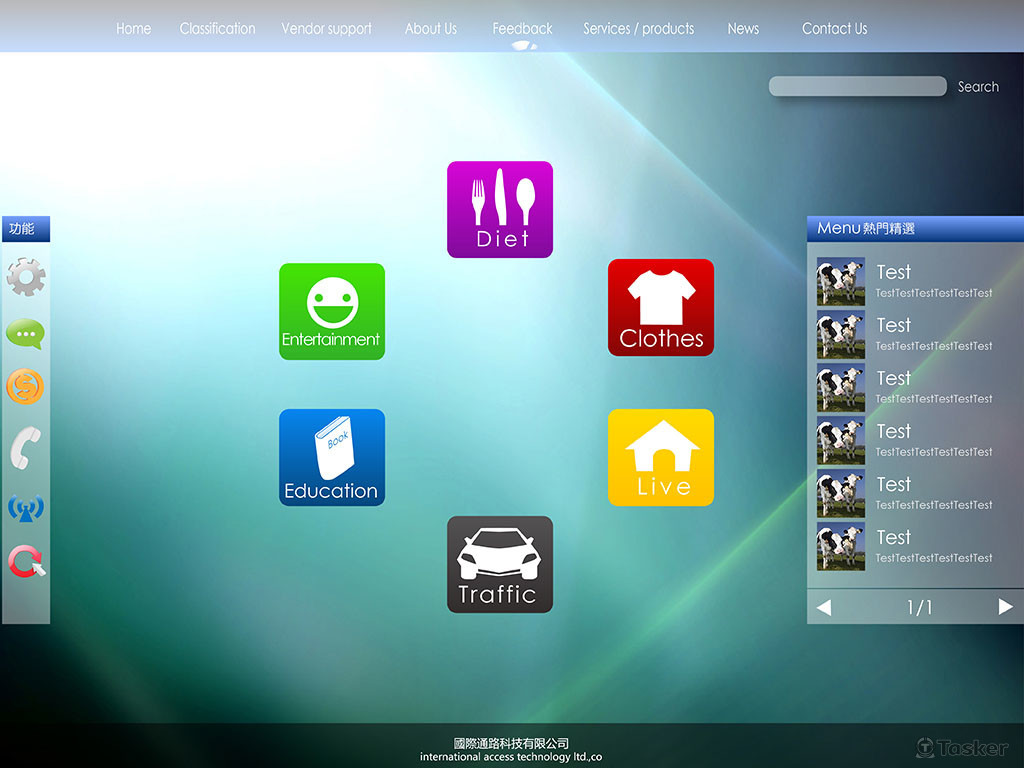Viewport: 1024px width, 768px height.
Task: Select the Clothes shirt tile
Action: (660, 307)
